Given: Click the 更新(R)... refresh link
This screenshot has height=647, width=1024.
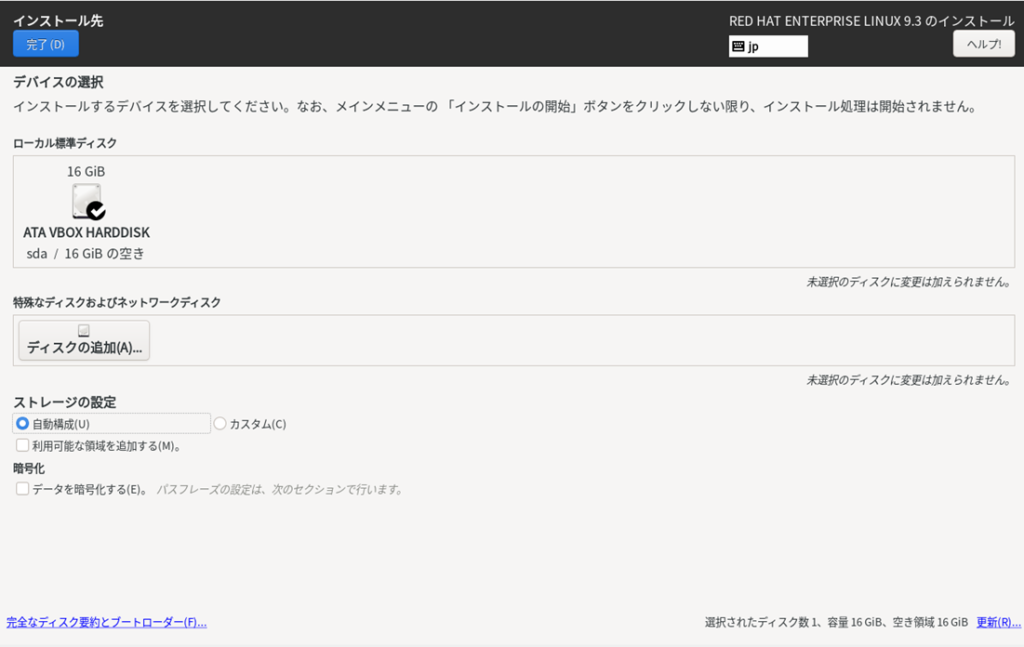Looking at the screenshot, I should click(998, 622).
